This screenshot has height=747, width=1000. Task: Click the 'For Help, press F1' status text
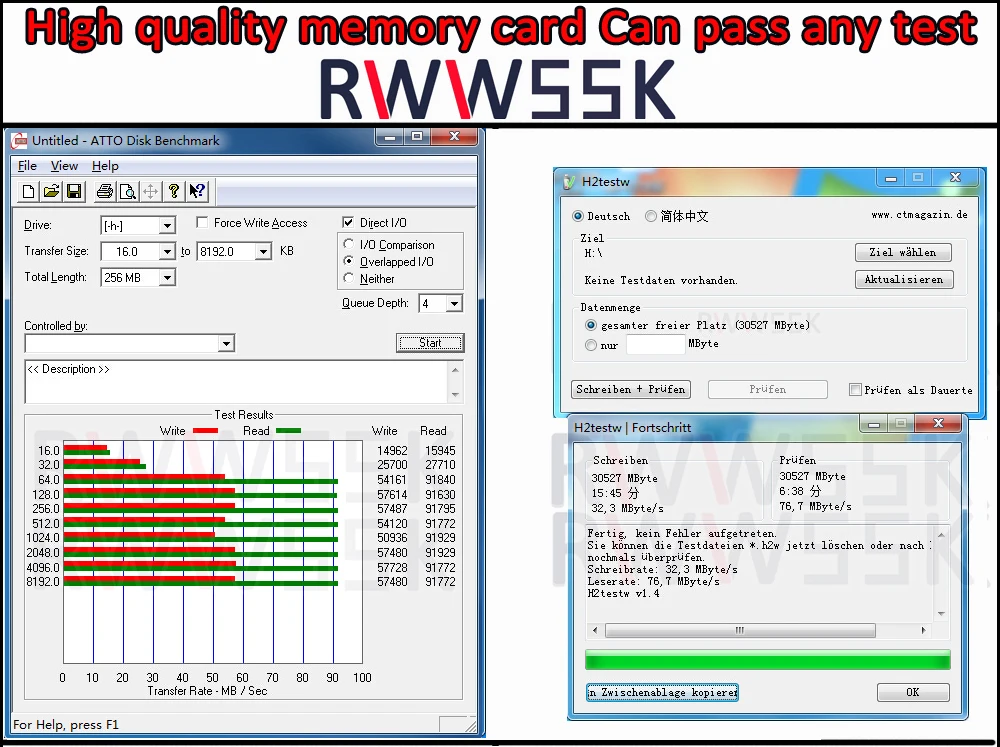(x=66, y=725)
